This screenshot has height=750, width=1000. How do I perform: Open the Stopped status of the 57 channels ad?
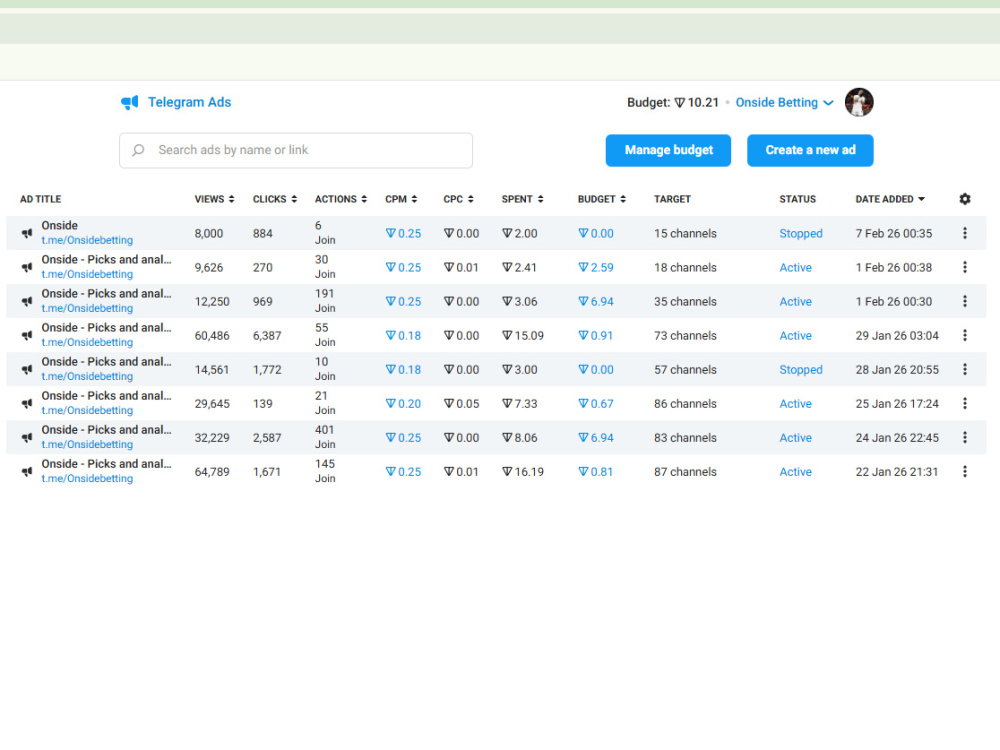pos(800,369)
